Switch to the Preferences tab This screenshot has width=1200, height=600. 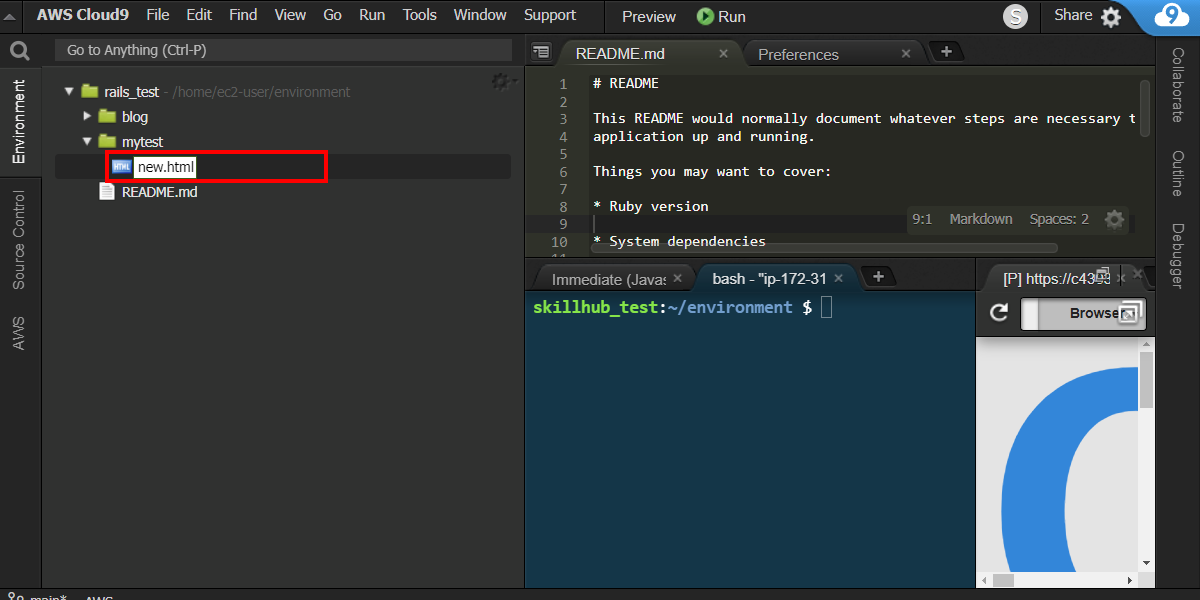pyautogui.click(x=798, y=54)
